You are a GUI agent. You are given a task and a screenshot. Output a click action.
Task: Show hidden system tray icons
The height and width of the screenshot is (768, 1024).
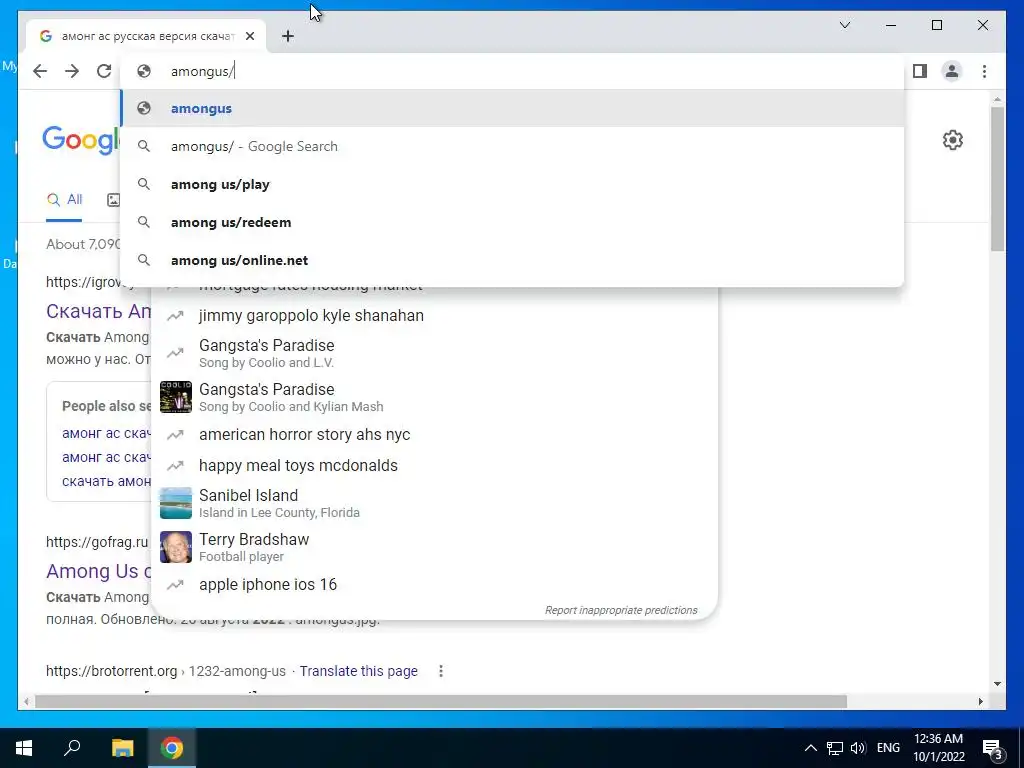pyautogui.click(x=810, y=748)
